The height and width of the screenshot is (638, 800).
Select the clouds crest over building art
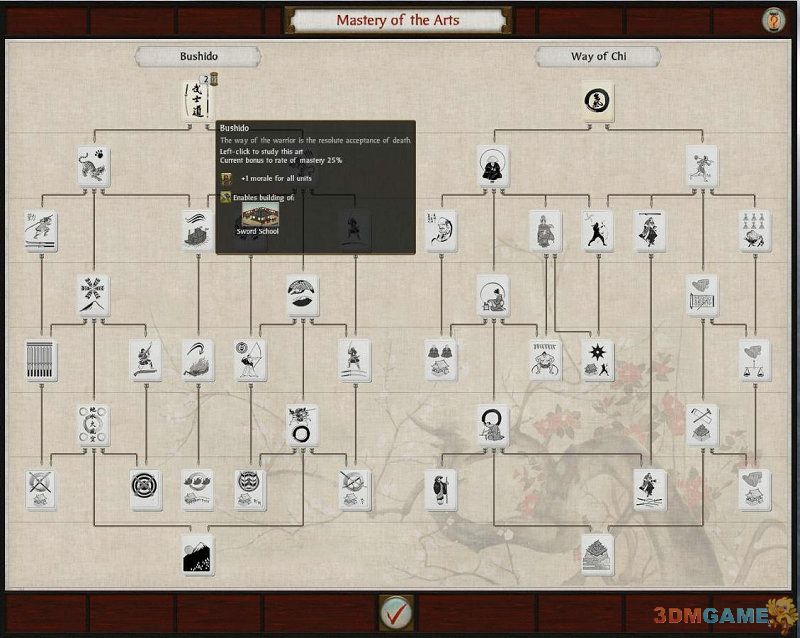coord(198,490)
